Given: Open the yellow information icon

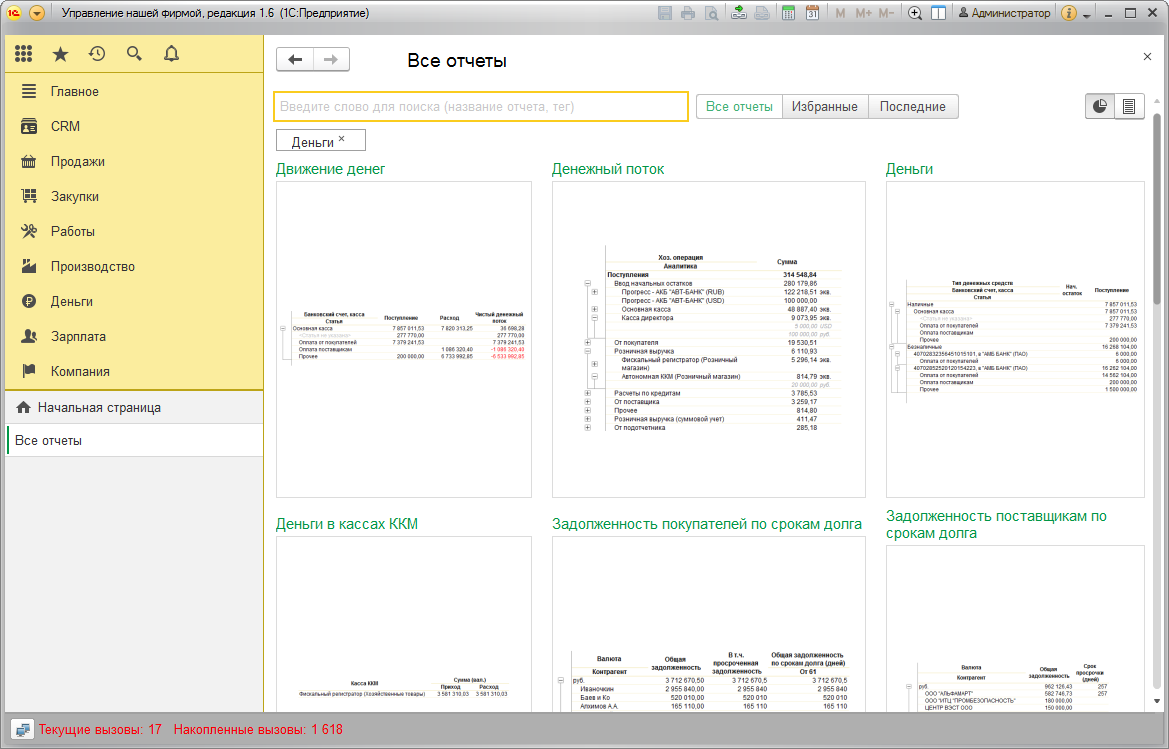Looking at the screenshot, I should coord(1068,13).
